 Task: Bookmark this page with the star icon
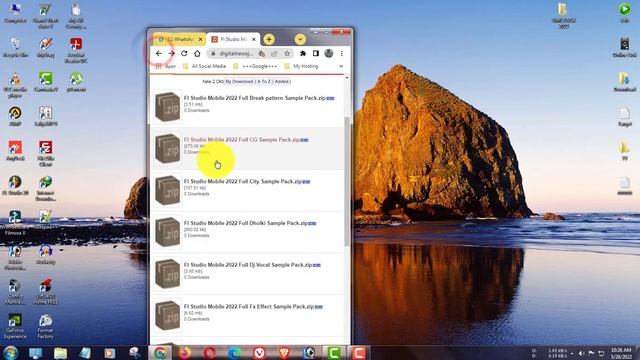click(287, 53)
